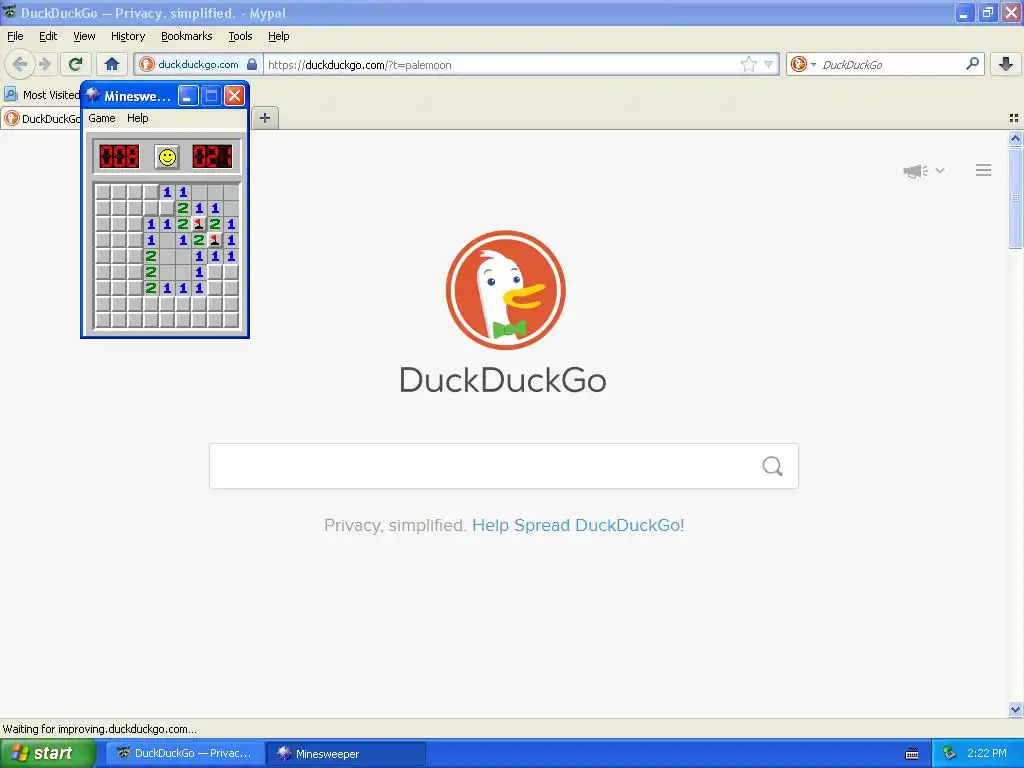Switch to Minesweeper taskbar button

pyautogui.click(x=346, y=754)
